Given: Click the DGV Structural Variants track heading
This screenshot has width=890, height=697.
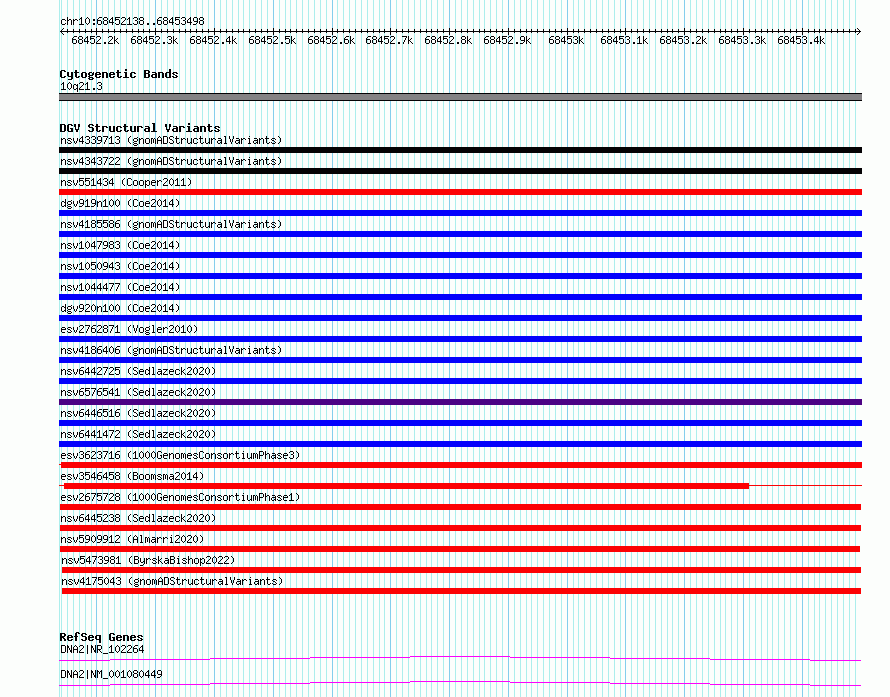Looking at the screenshot, I should click(140, 128).
